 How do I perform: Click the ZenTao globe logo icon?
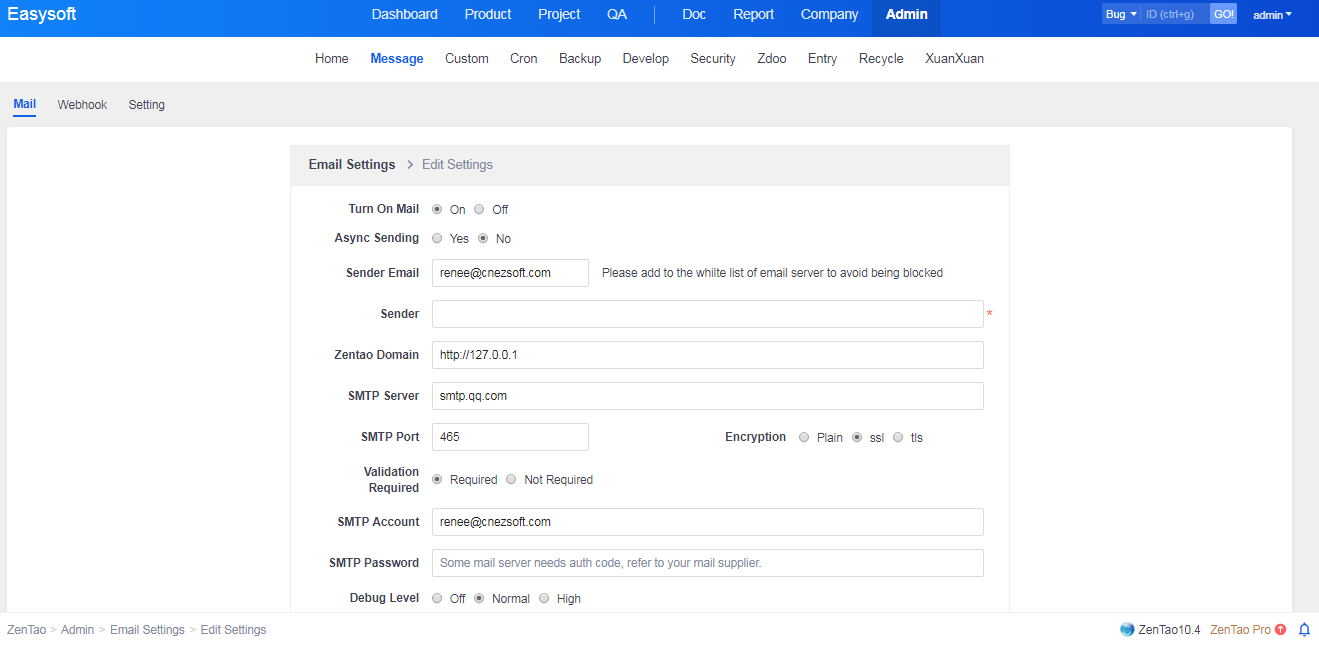[1127, 630]
